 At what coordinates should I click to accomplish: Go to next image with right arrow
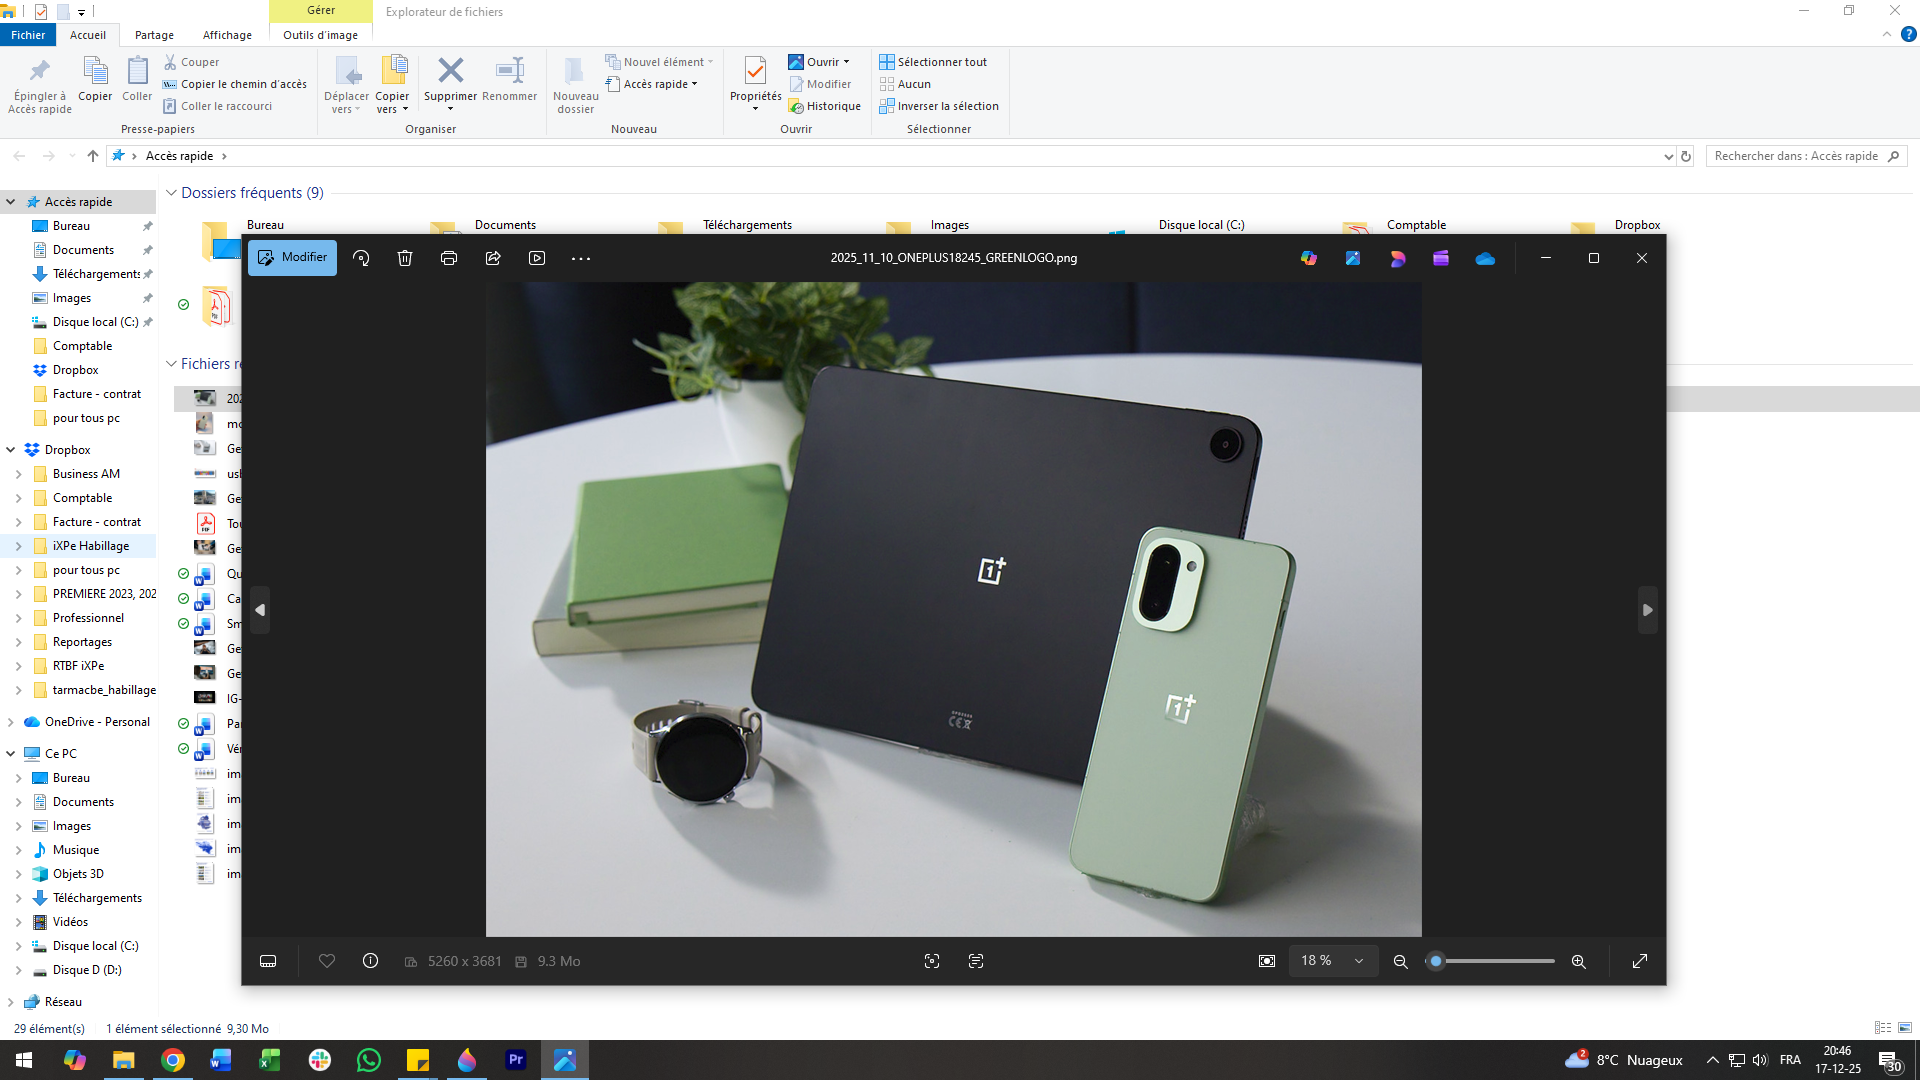tap(1647, 610)
